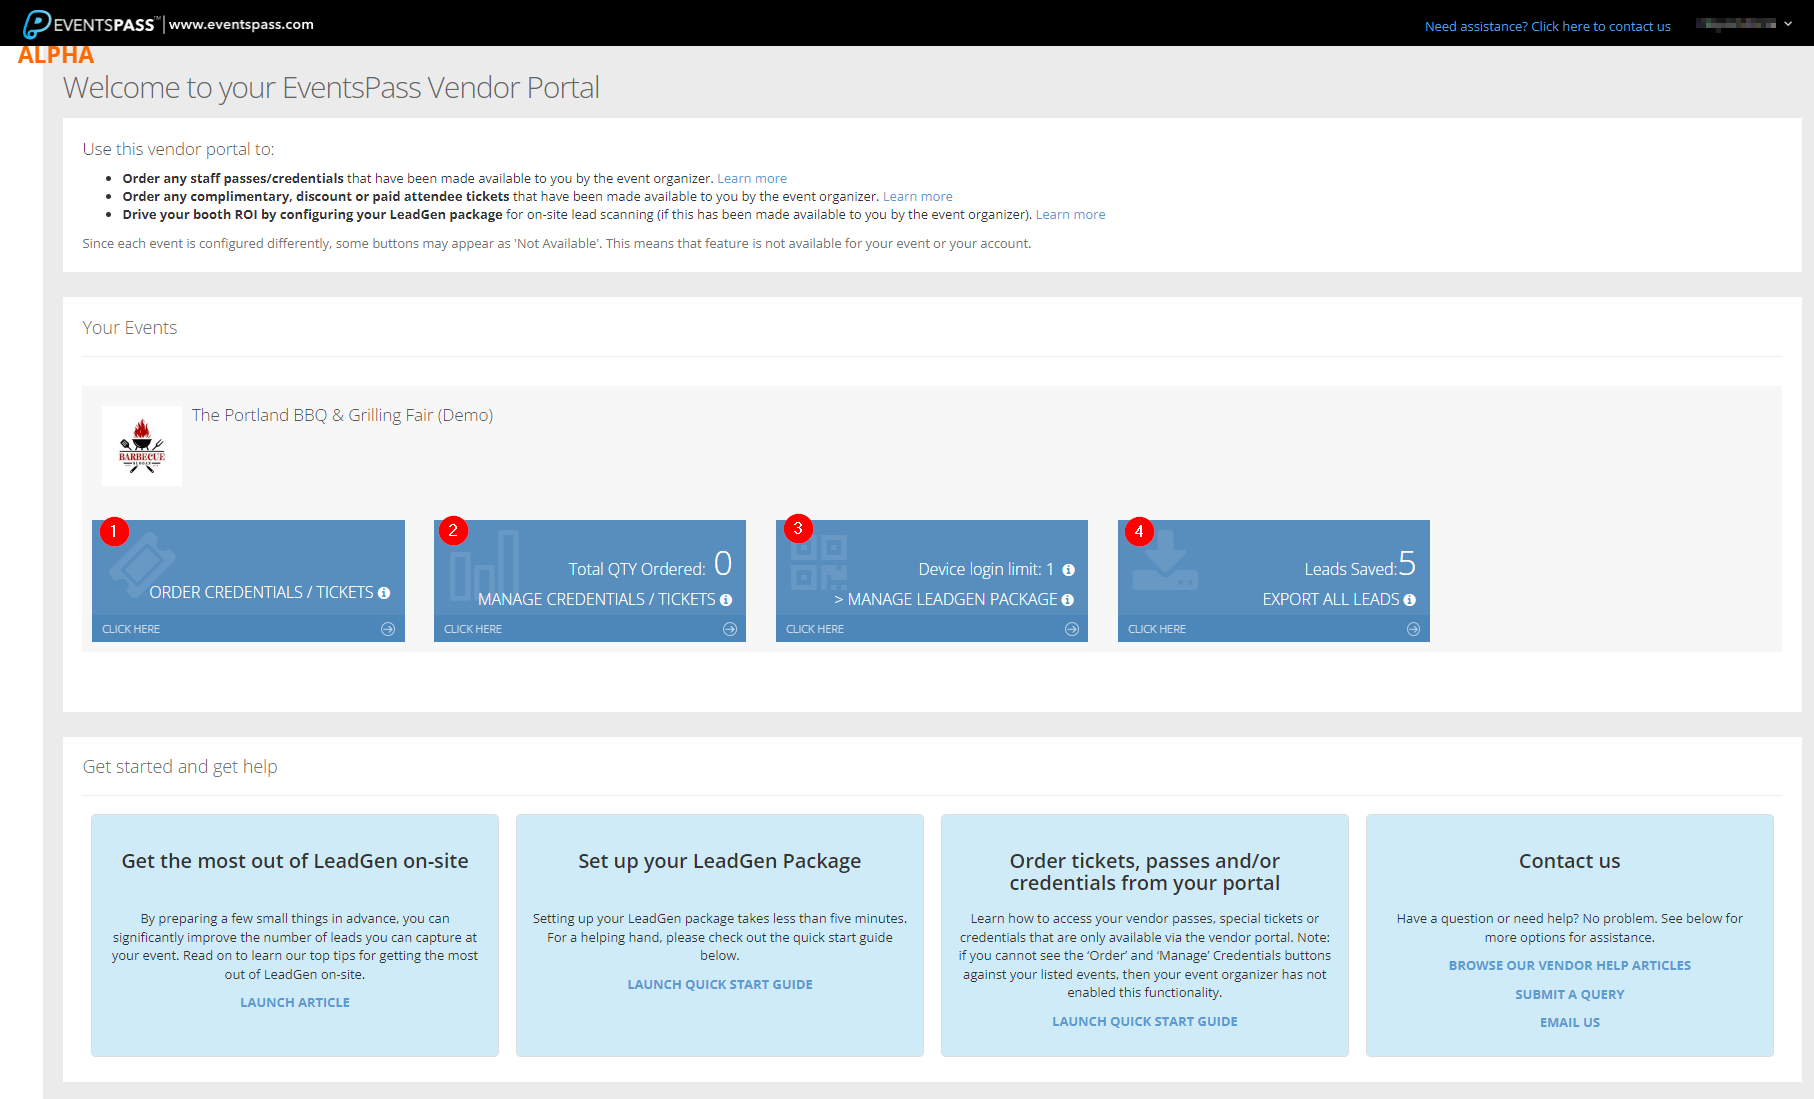Viewport: 1814px width, 1099px height.
Task: Click CLICK HERE on Order Credentials tile
Action: [x=131, y=629]
